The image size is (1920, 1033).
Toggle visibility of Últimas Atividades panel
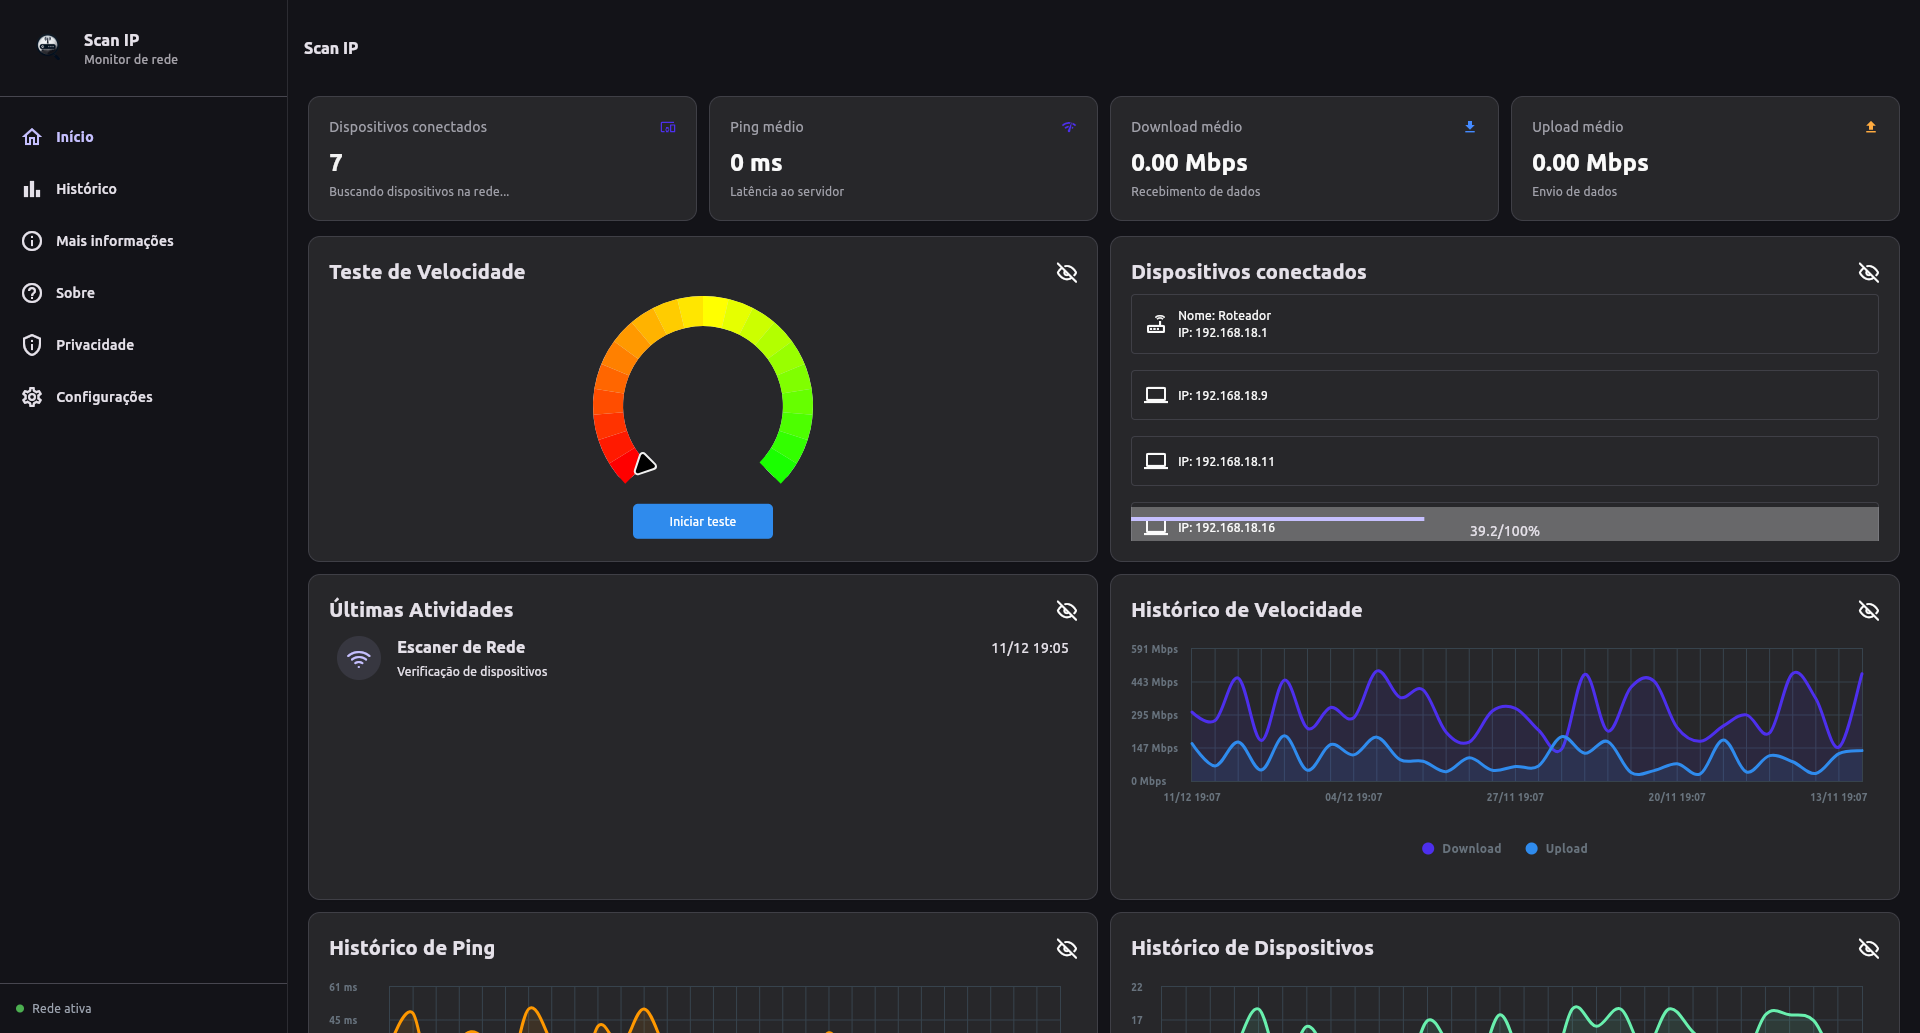click(1067, 611)
